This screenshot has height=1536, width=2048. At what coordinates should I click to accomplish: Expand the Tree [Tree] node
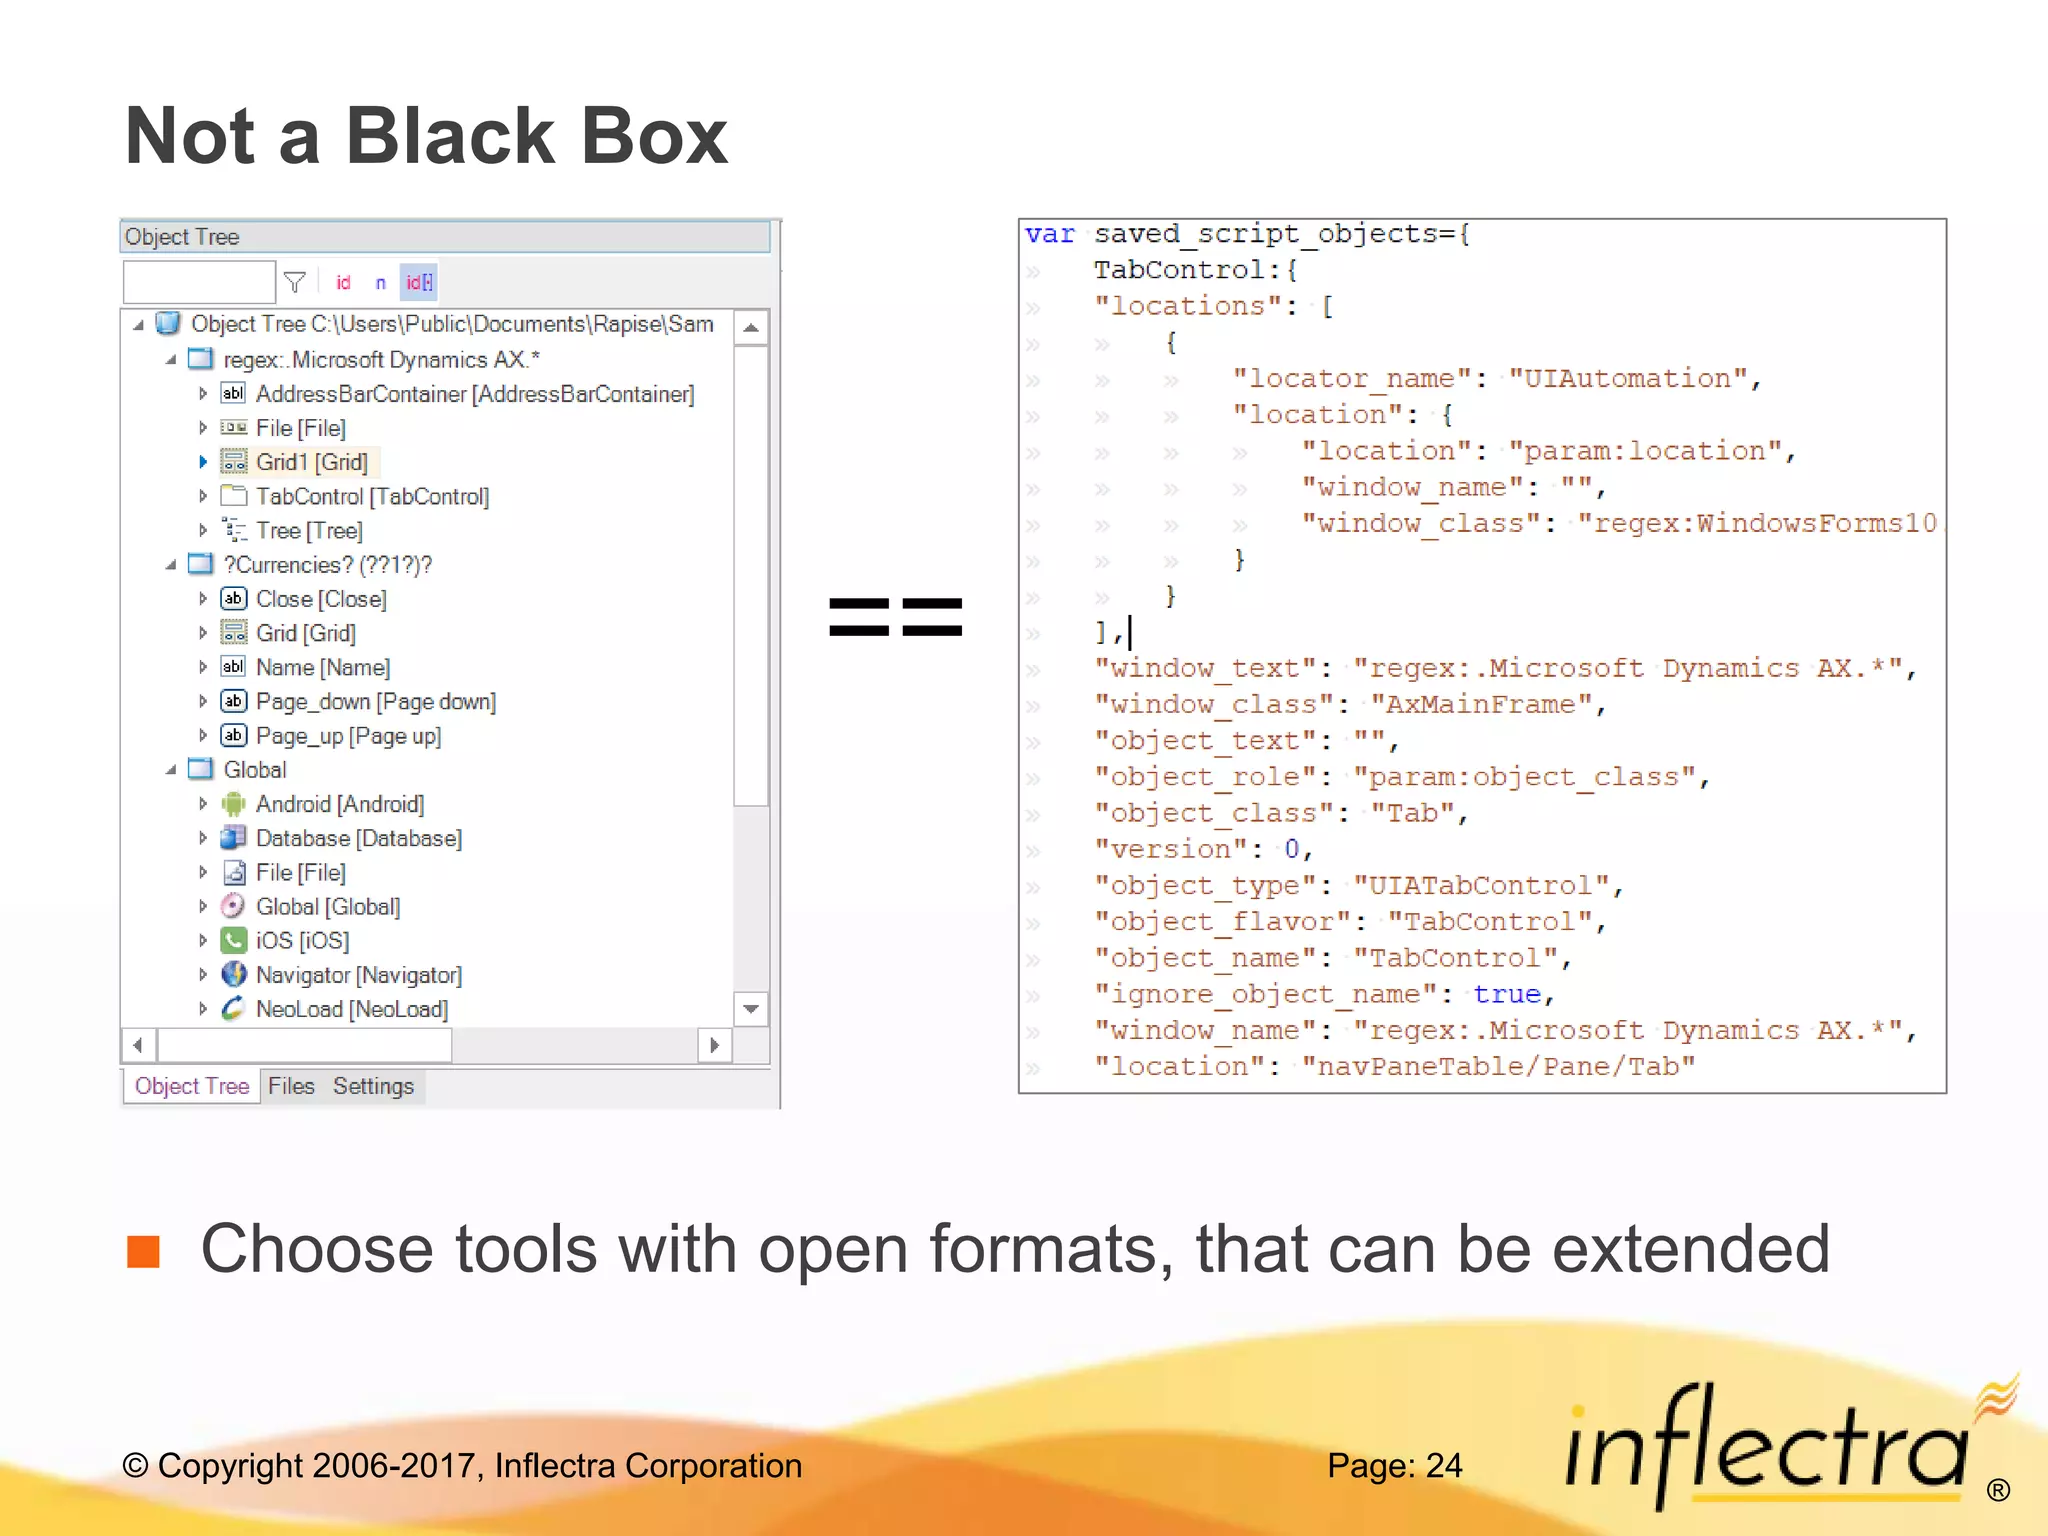click(203, 530)
